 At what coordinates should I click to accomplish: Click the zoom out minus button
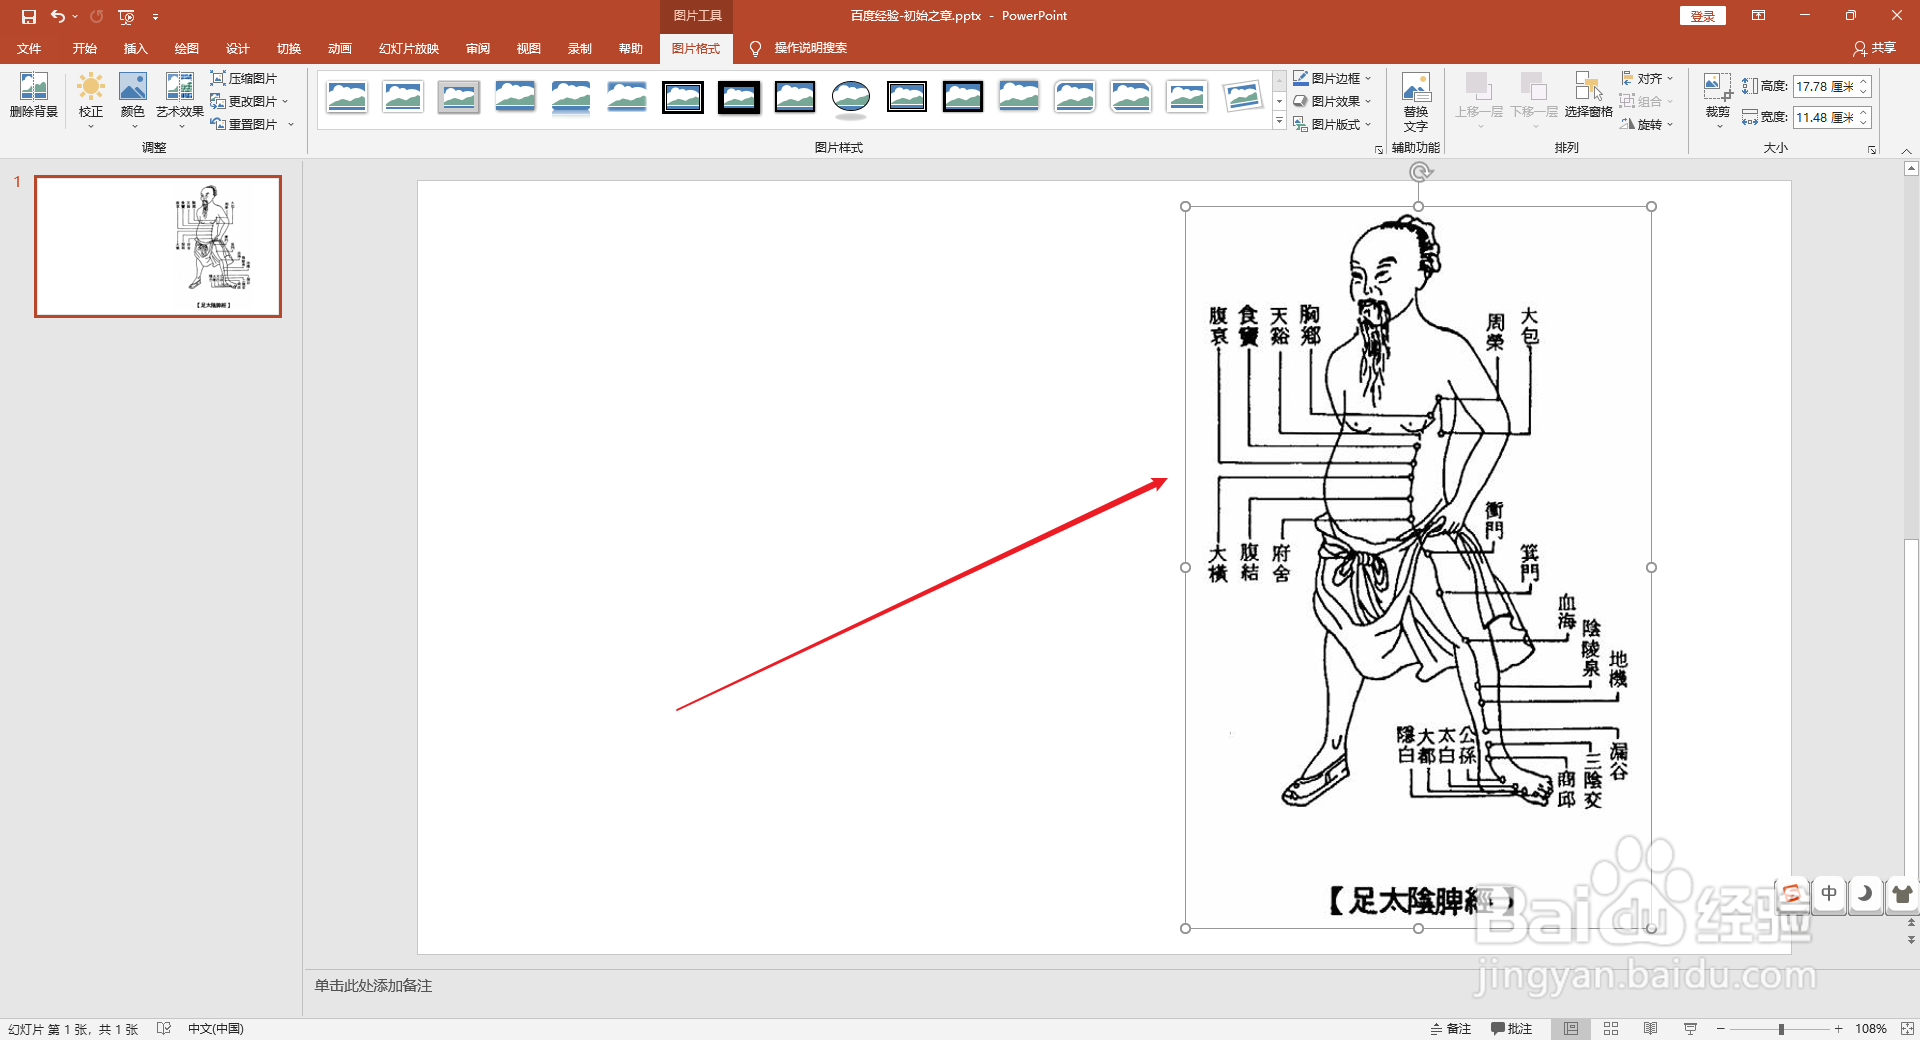pos(1721,1028)
